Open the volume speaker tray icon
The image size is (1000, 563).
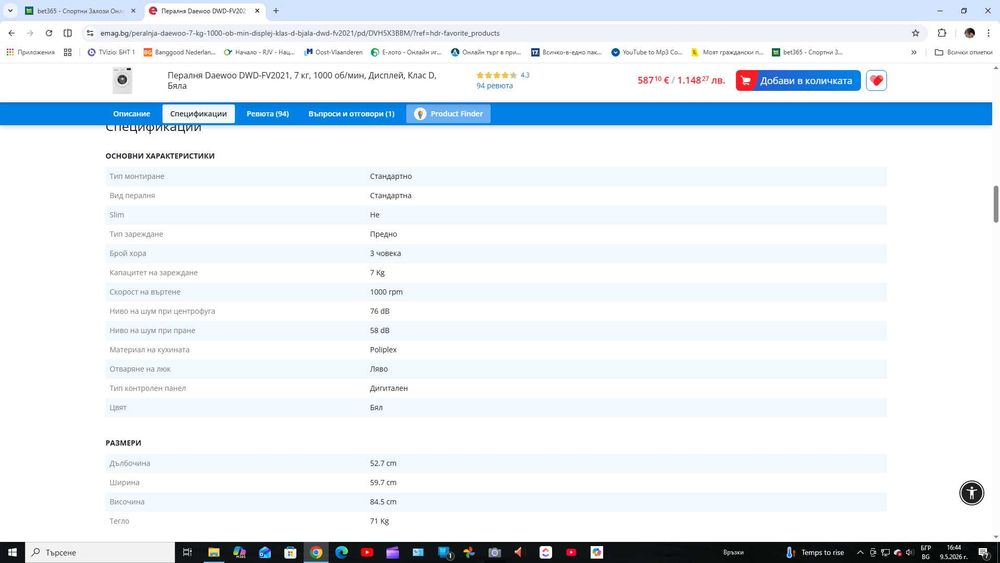[x=909, y=552]
